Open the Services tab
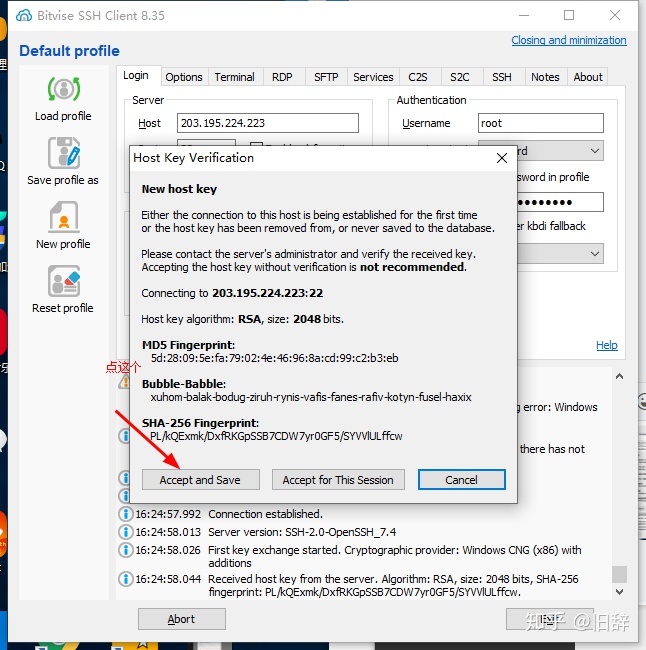The width and height of the screenshot is (646, 650). coord(373,77)
